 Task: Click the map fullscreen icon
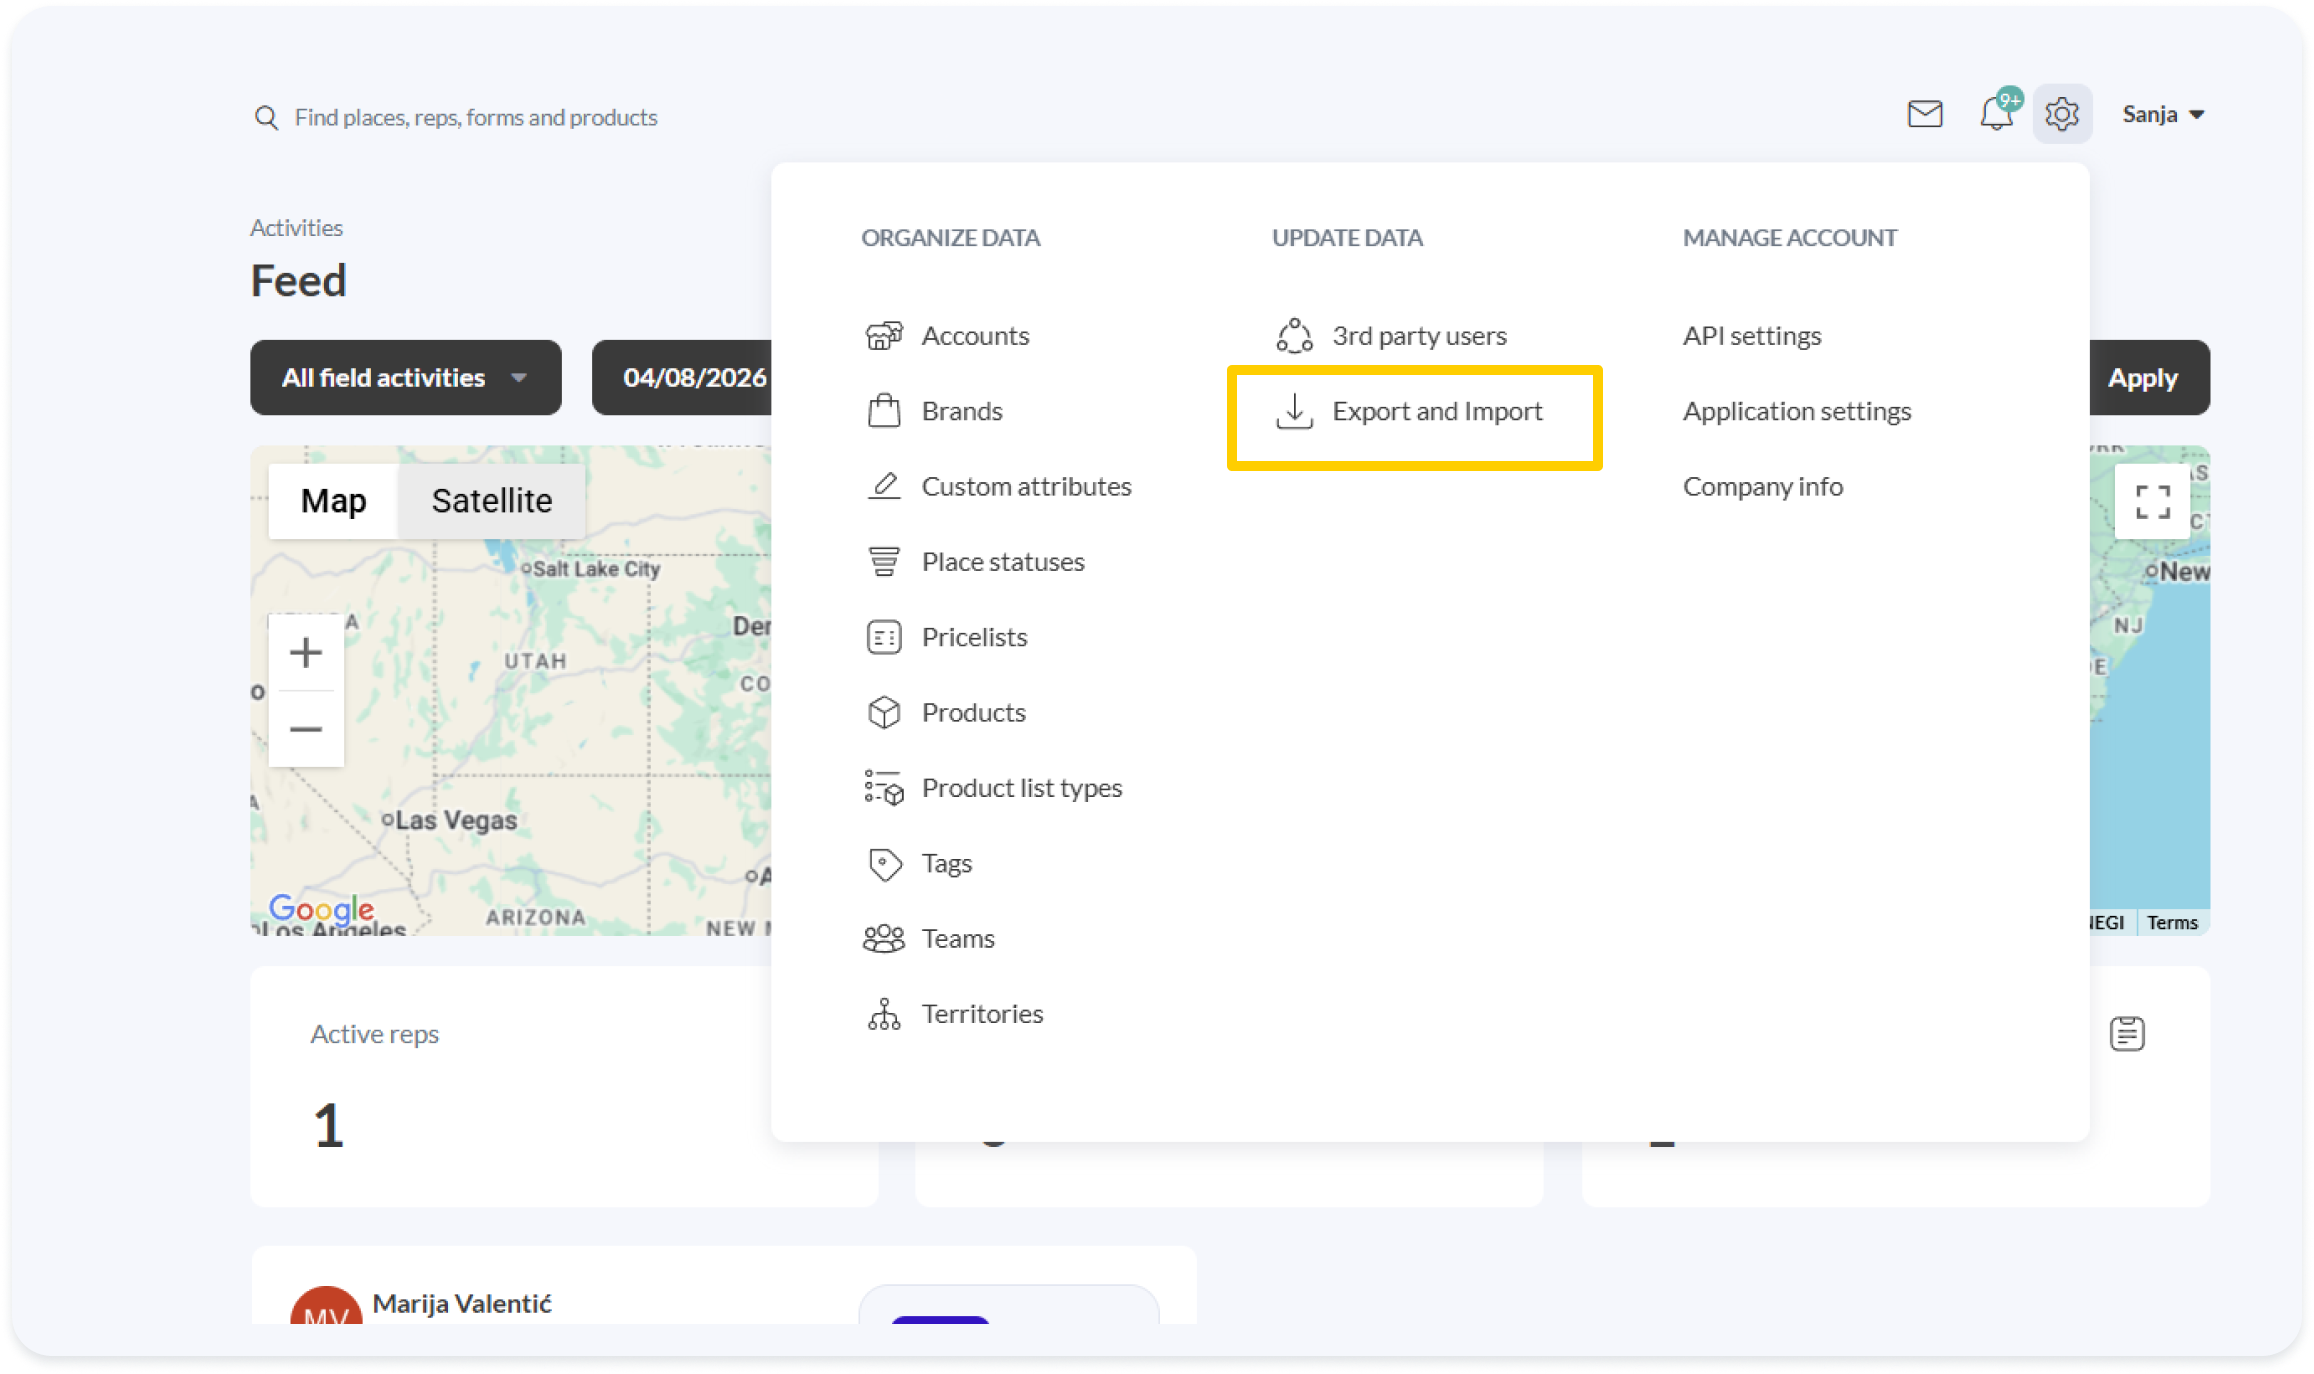pos(2152,502)
